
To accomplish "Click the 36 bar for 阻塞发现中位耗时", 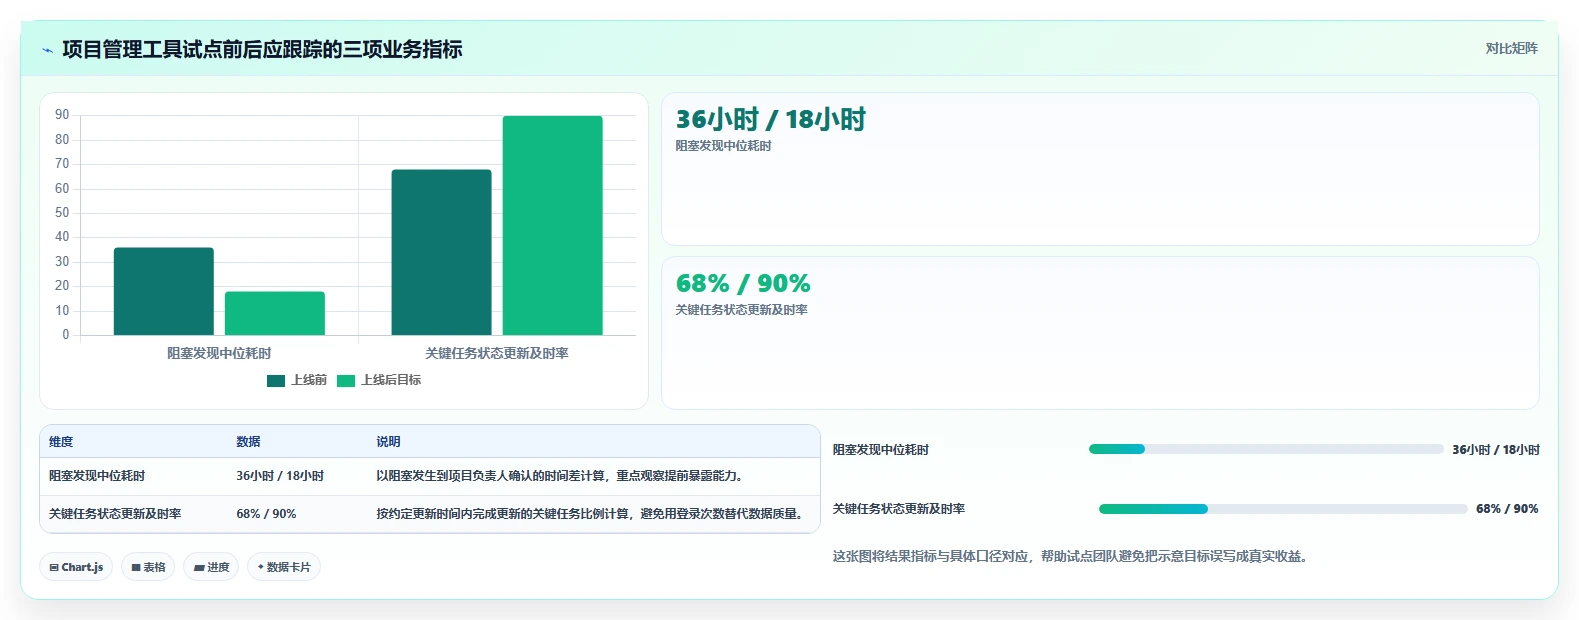I will point(164,291).
